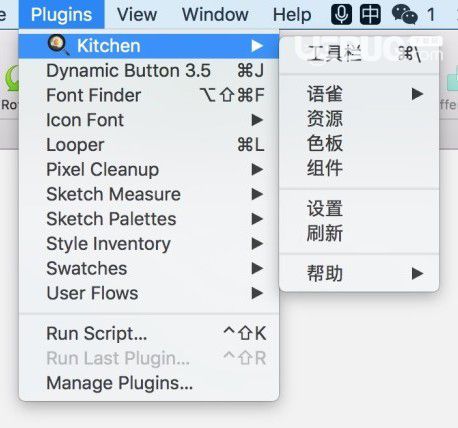Click Run Script... menu item
The image size is (458, 428).
(149, 333)
